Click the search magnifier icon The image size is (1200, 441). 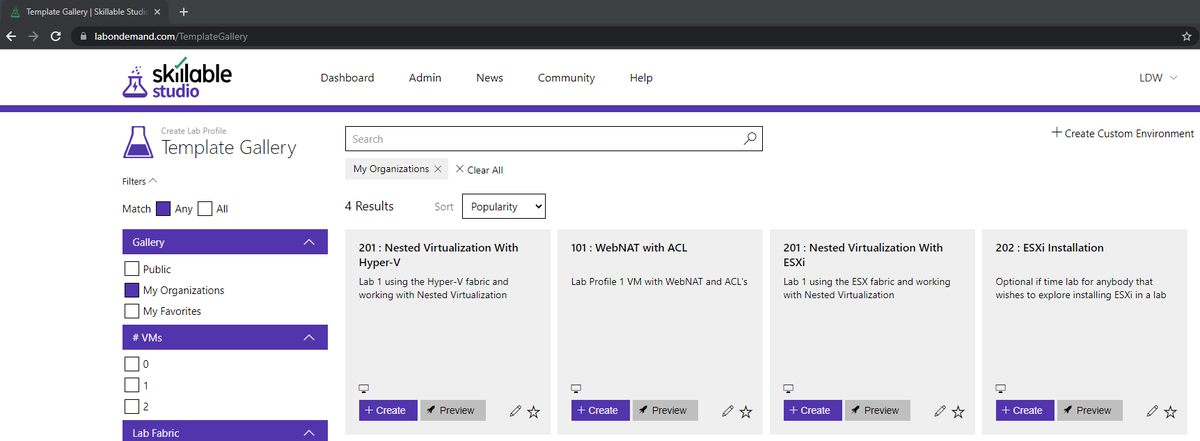pos(750,139)
